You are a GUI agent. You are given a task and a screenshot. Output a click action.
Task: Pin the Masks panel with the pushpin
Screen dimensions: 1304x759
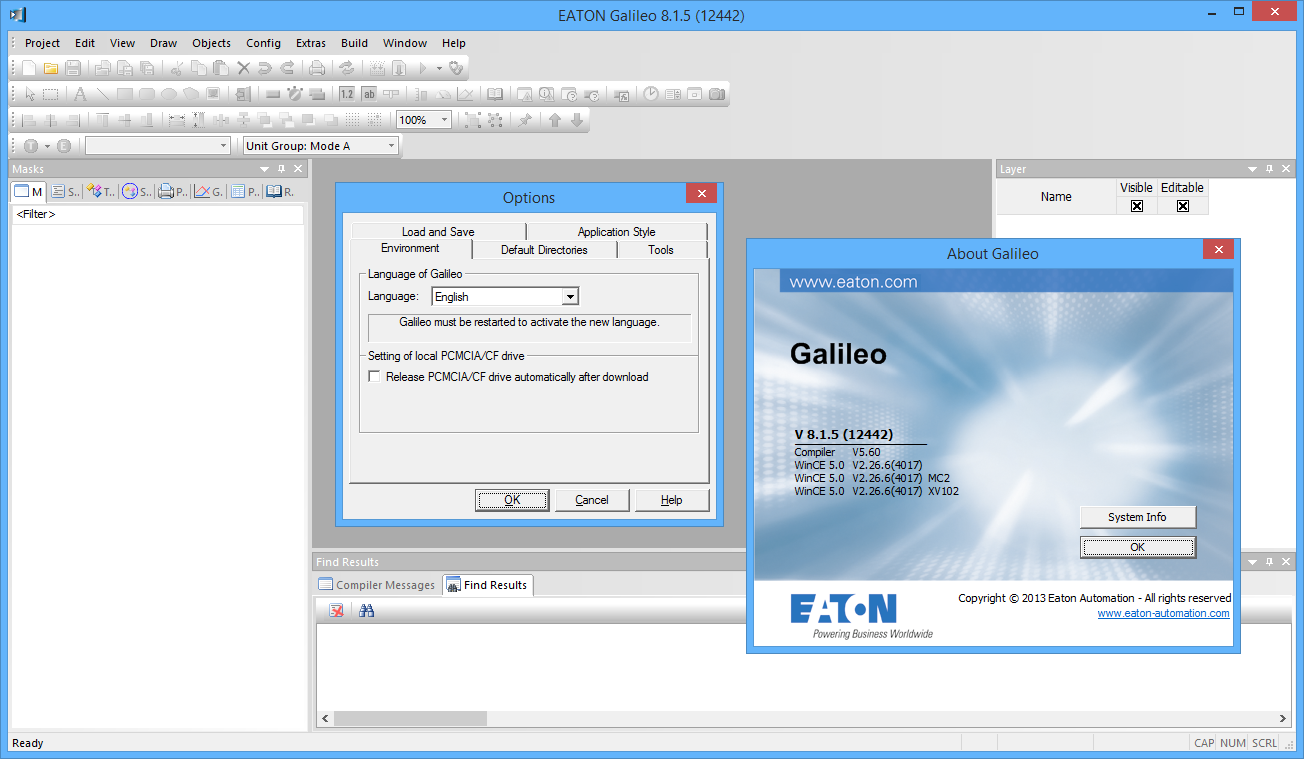pos(281,169)
